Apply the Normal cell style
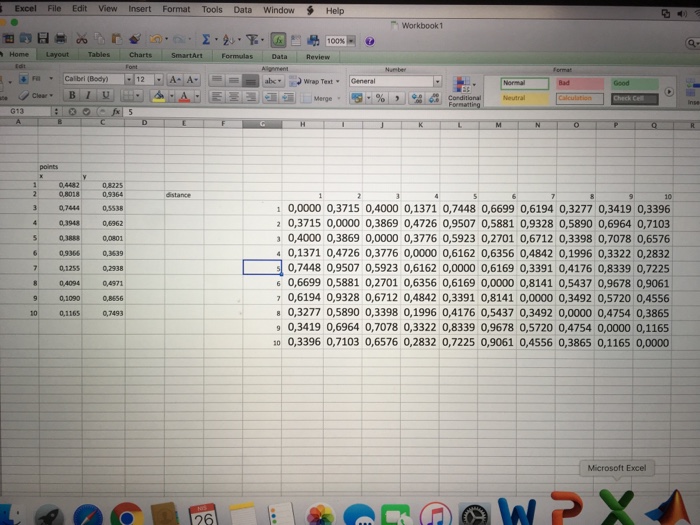Viewport: 700px width, 525px height. [x=525, y=83]
